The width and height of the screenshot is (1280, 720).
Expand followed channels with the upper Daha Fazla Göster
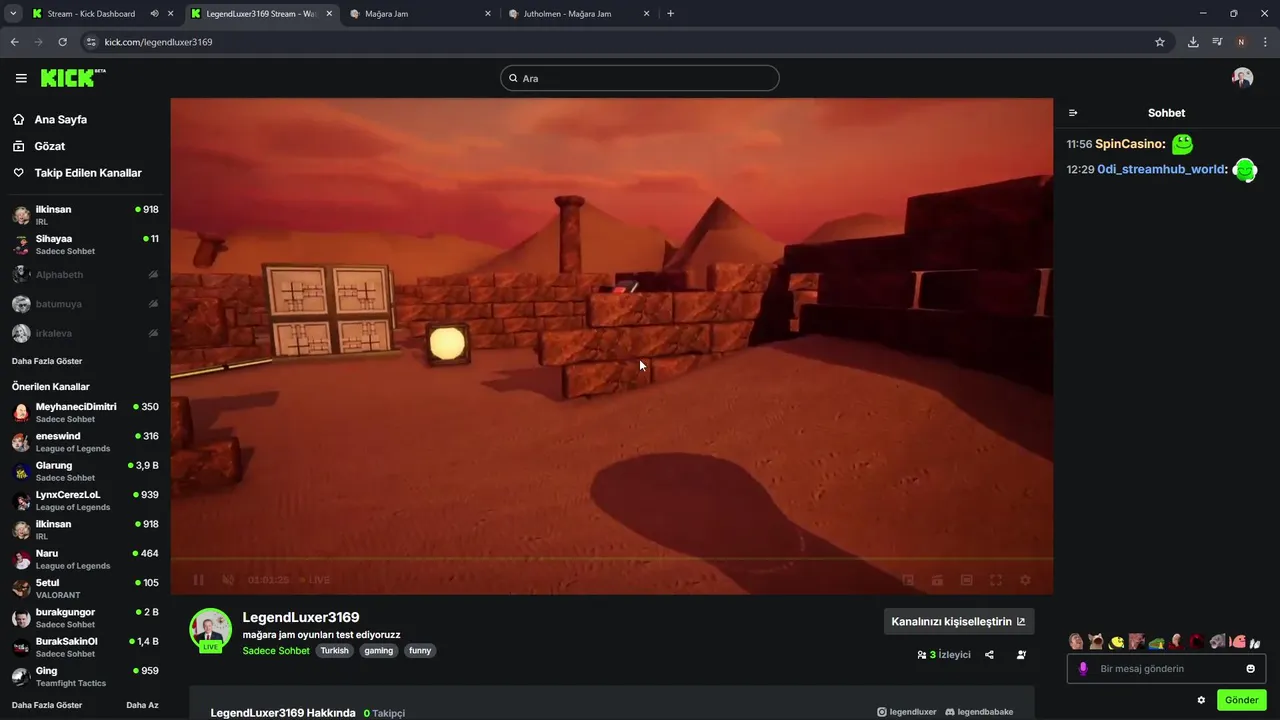click(x=47, y=361)
